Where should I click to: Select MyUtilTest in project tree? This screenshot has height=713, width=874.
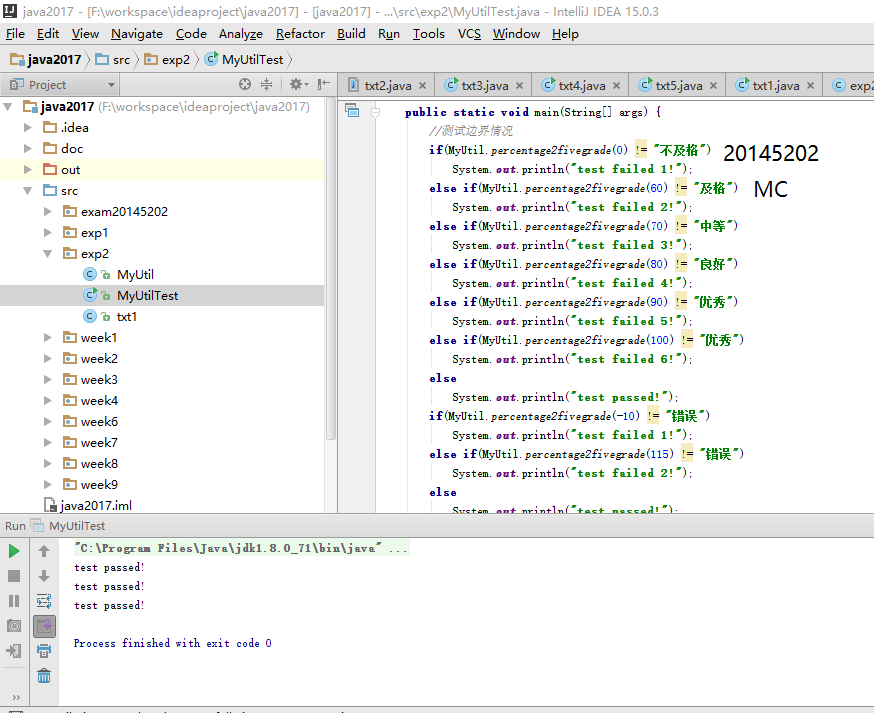162,295
